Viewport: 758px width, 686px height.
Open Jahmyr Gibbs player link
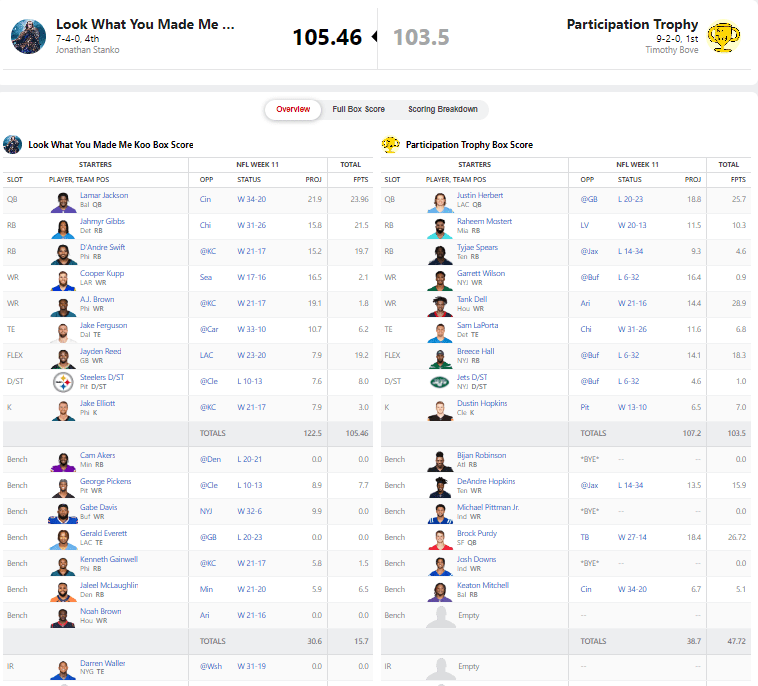tap(103, 221)
